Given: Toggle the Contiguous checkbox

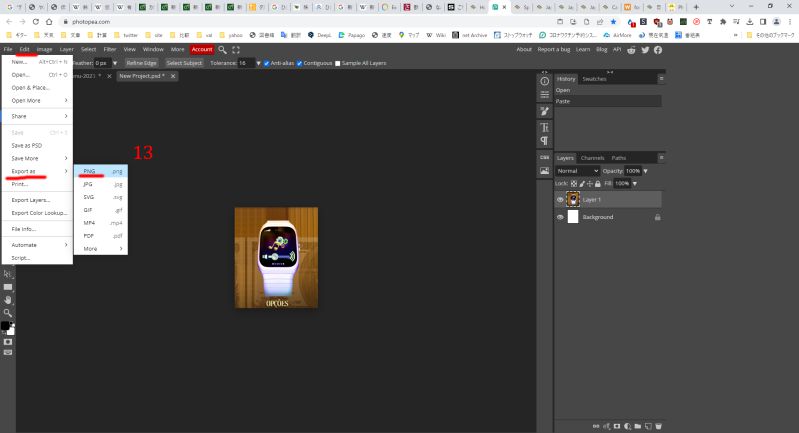Looking at the screenshot, I should [300, 63].
